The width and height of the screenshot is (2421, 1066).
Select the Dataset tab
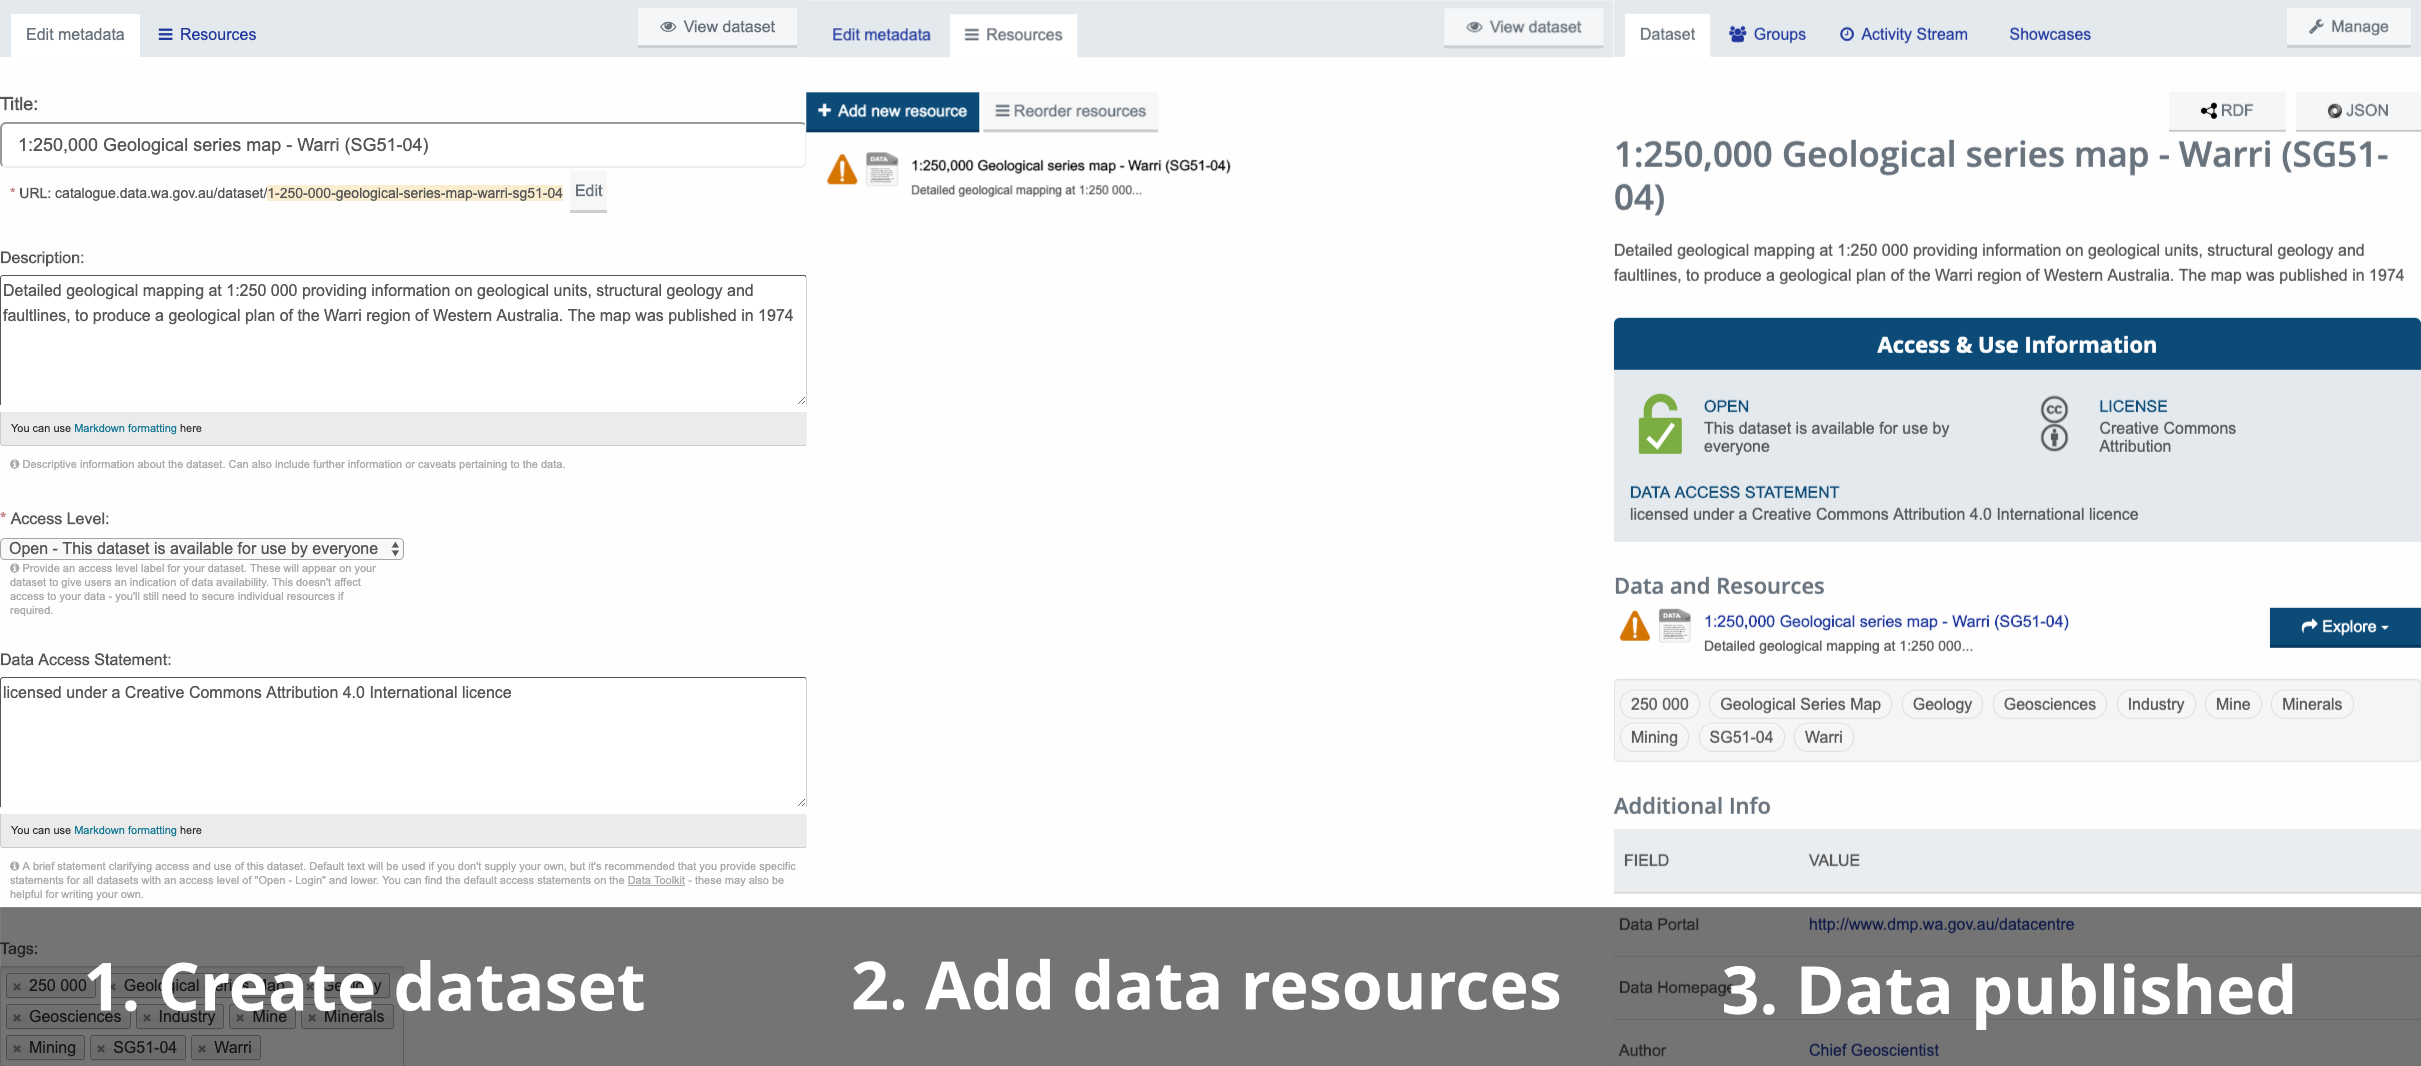click(x=1667, y=35)
